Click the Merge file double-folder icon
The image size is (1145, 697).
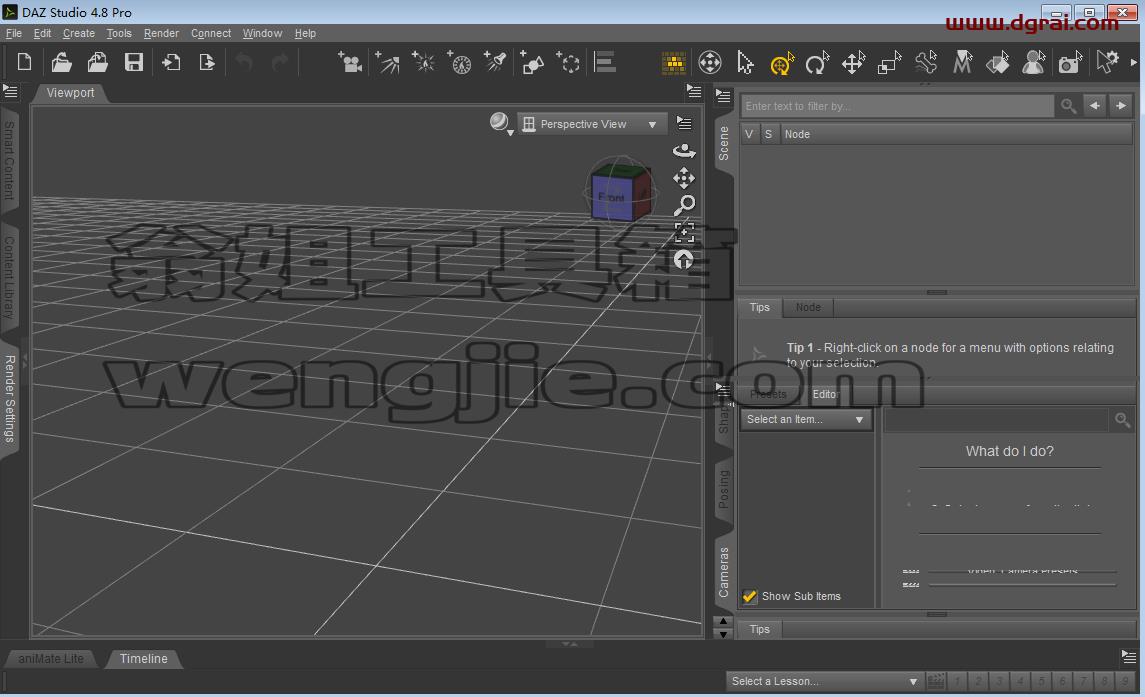coord(98,62)
